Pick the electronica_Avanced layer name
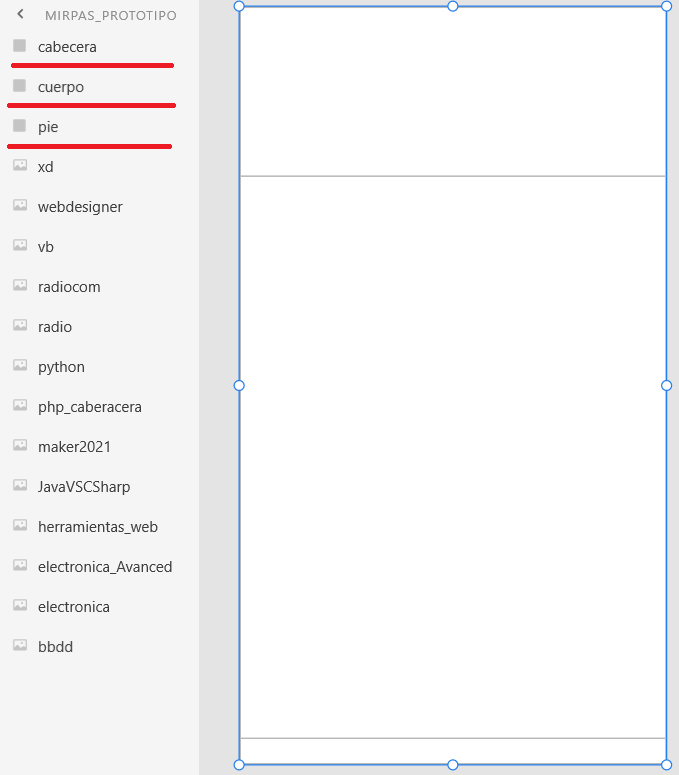Viewport: 679px width, 775px height. [105, 567]
